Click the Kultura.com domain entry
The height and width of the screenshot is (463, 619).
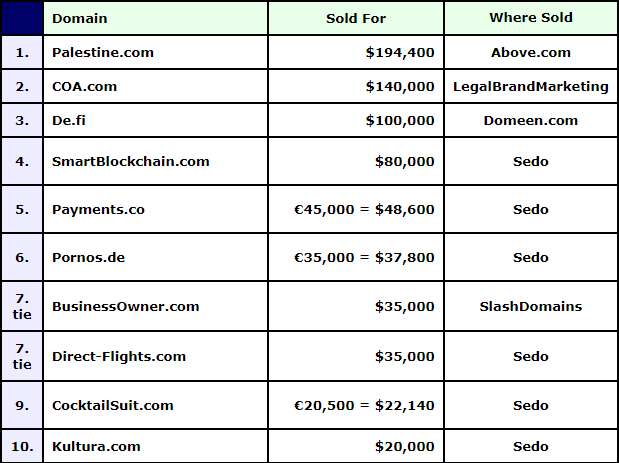[x=96, y=446]
